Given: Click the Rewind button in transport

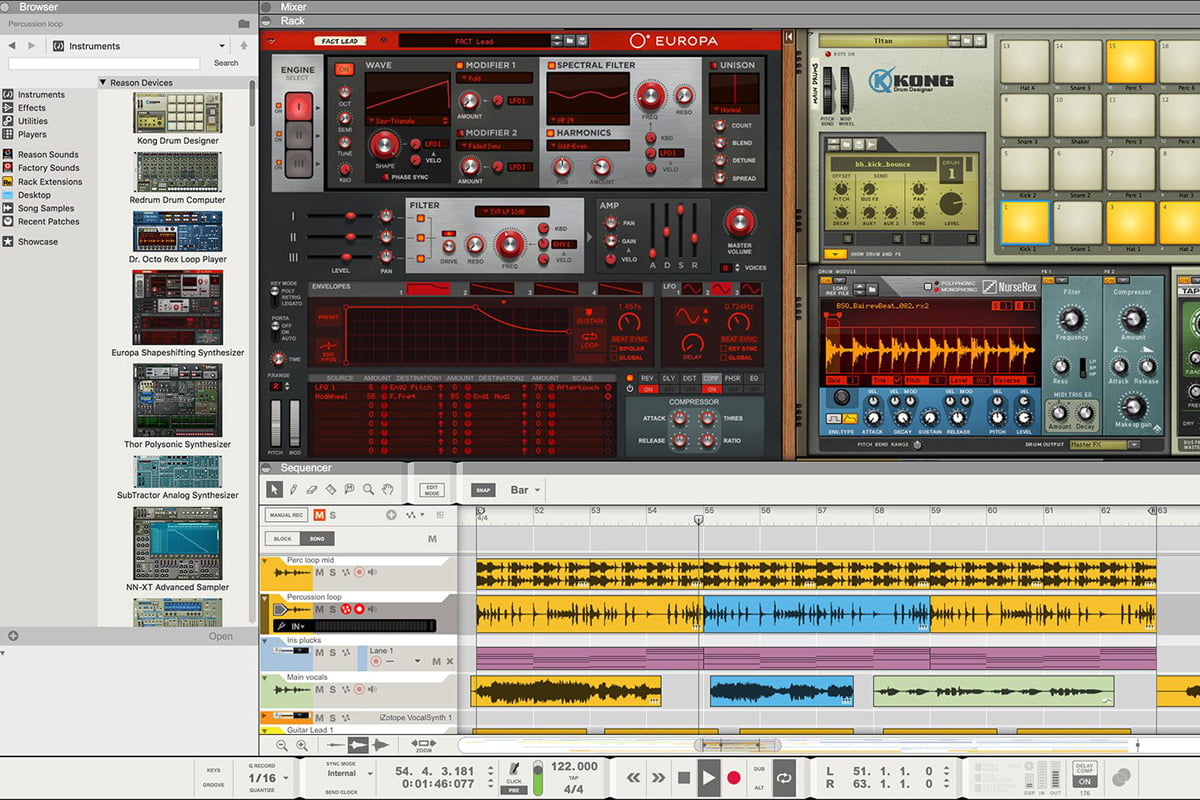Looking at the screenshot, I should point(633,777).
